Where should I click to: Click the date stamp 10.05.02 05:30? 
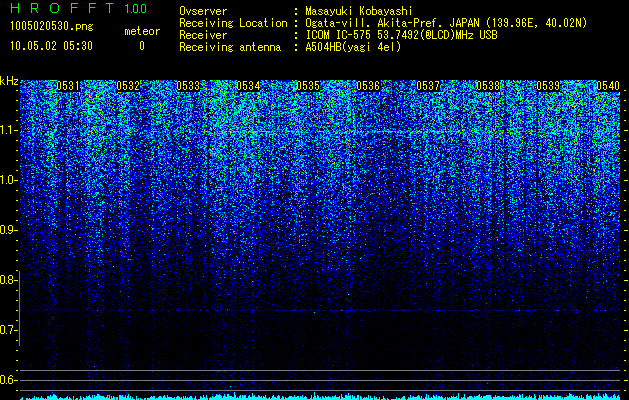pyautogui.click(x=51, y=46)
